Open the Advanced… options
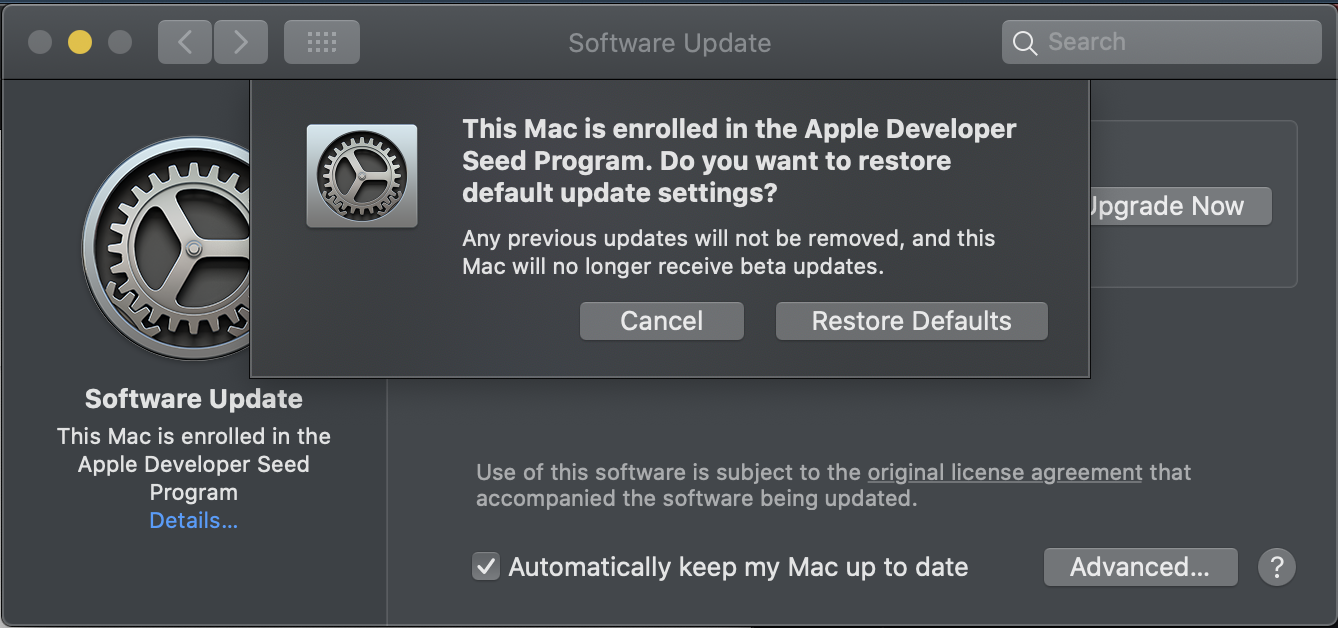 [x=1140, y=567]
